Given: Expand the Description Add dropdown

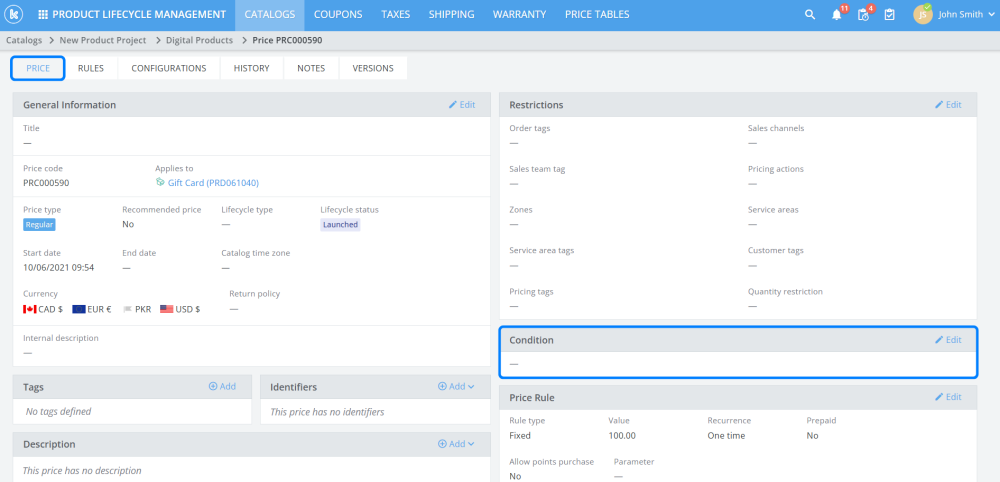Looking at the screenshot, I should pyautogui.click(x=456, y=444).
